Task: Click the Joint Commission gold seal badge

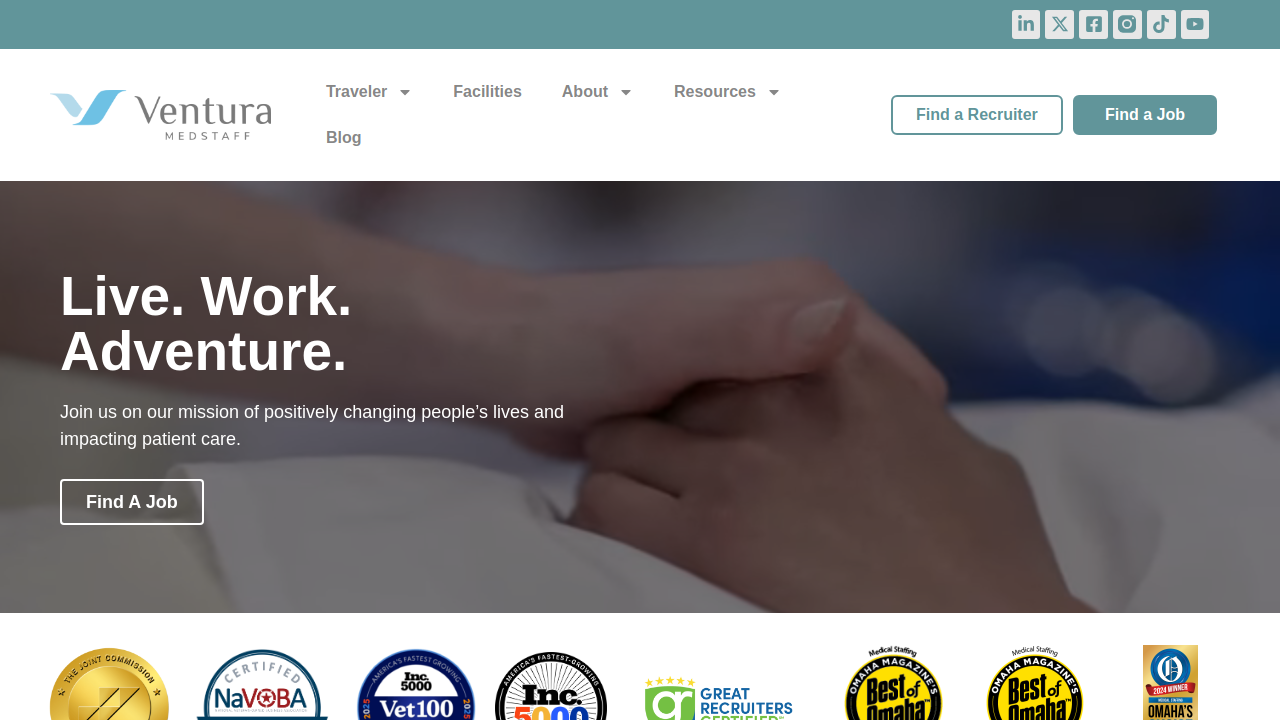Action: (109, 684)
